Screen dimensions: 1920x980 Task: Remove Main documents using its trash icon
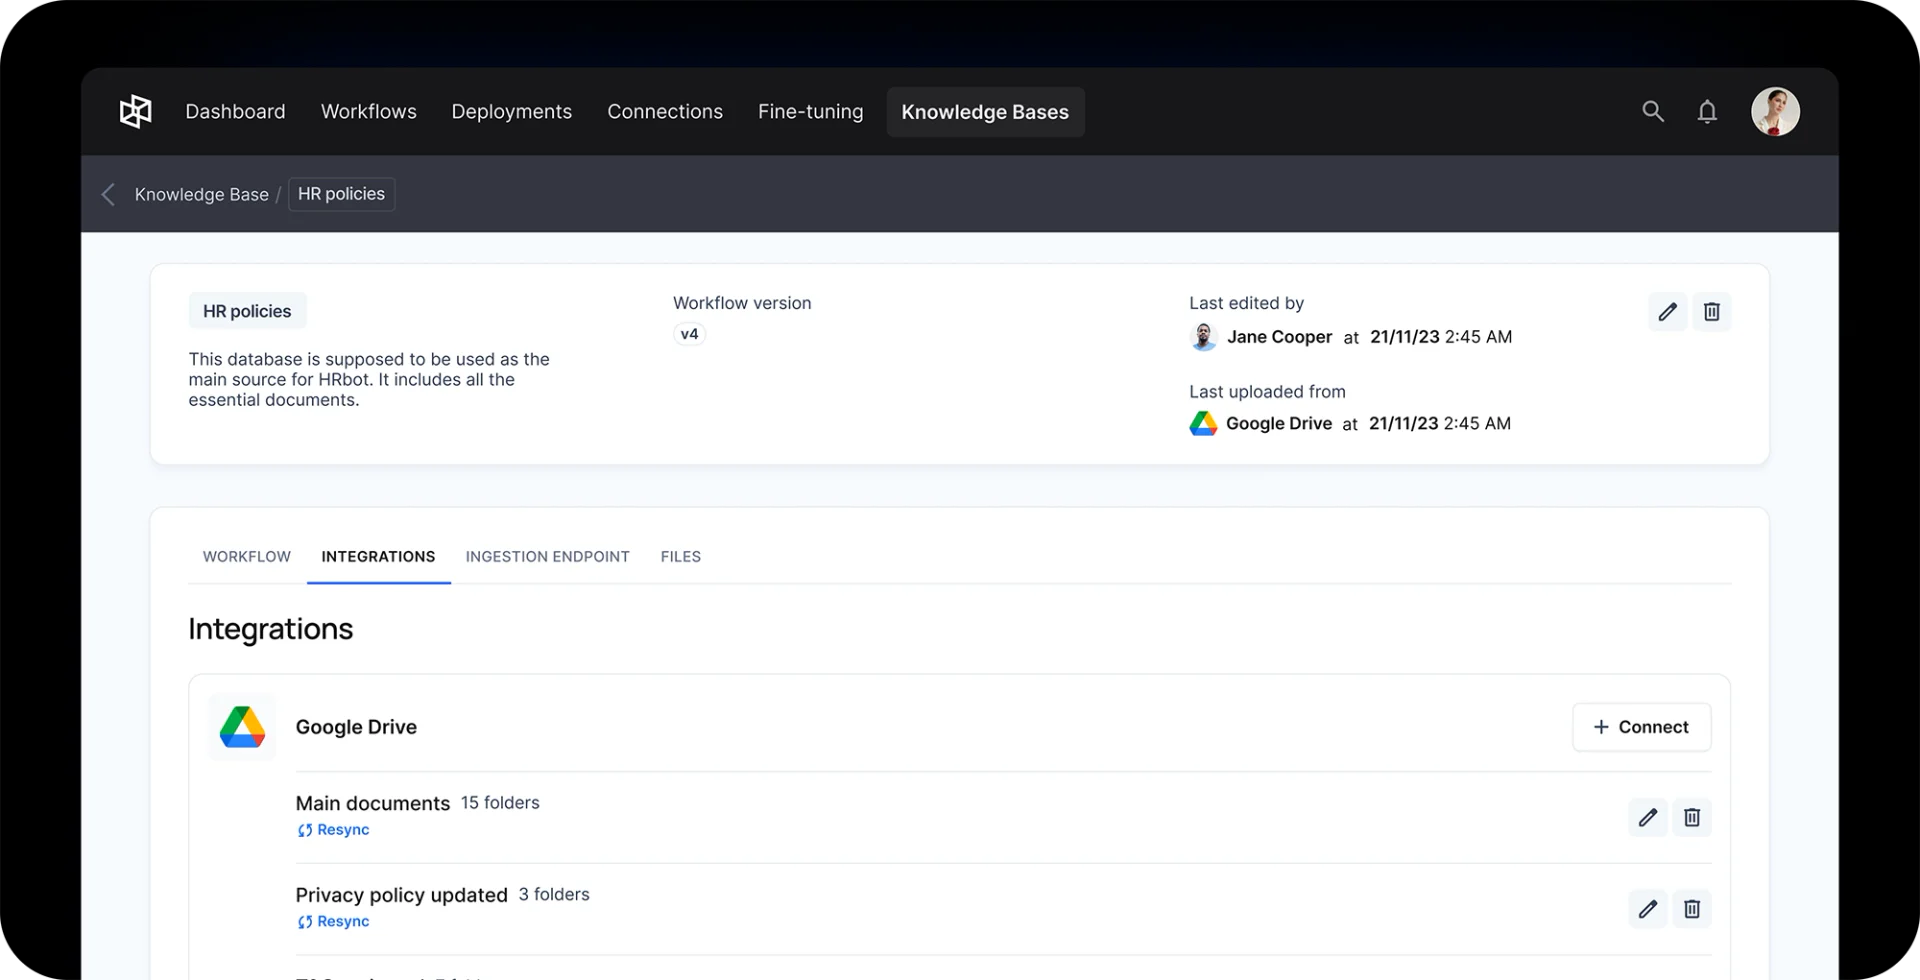click(x=1691, y=817)
